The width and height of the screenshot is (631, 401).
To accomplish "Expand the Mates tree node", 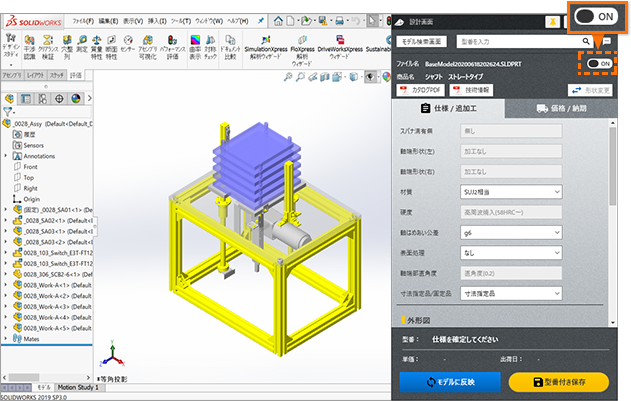I will pyautogui.click(x=7, y=339).
